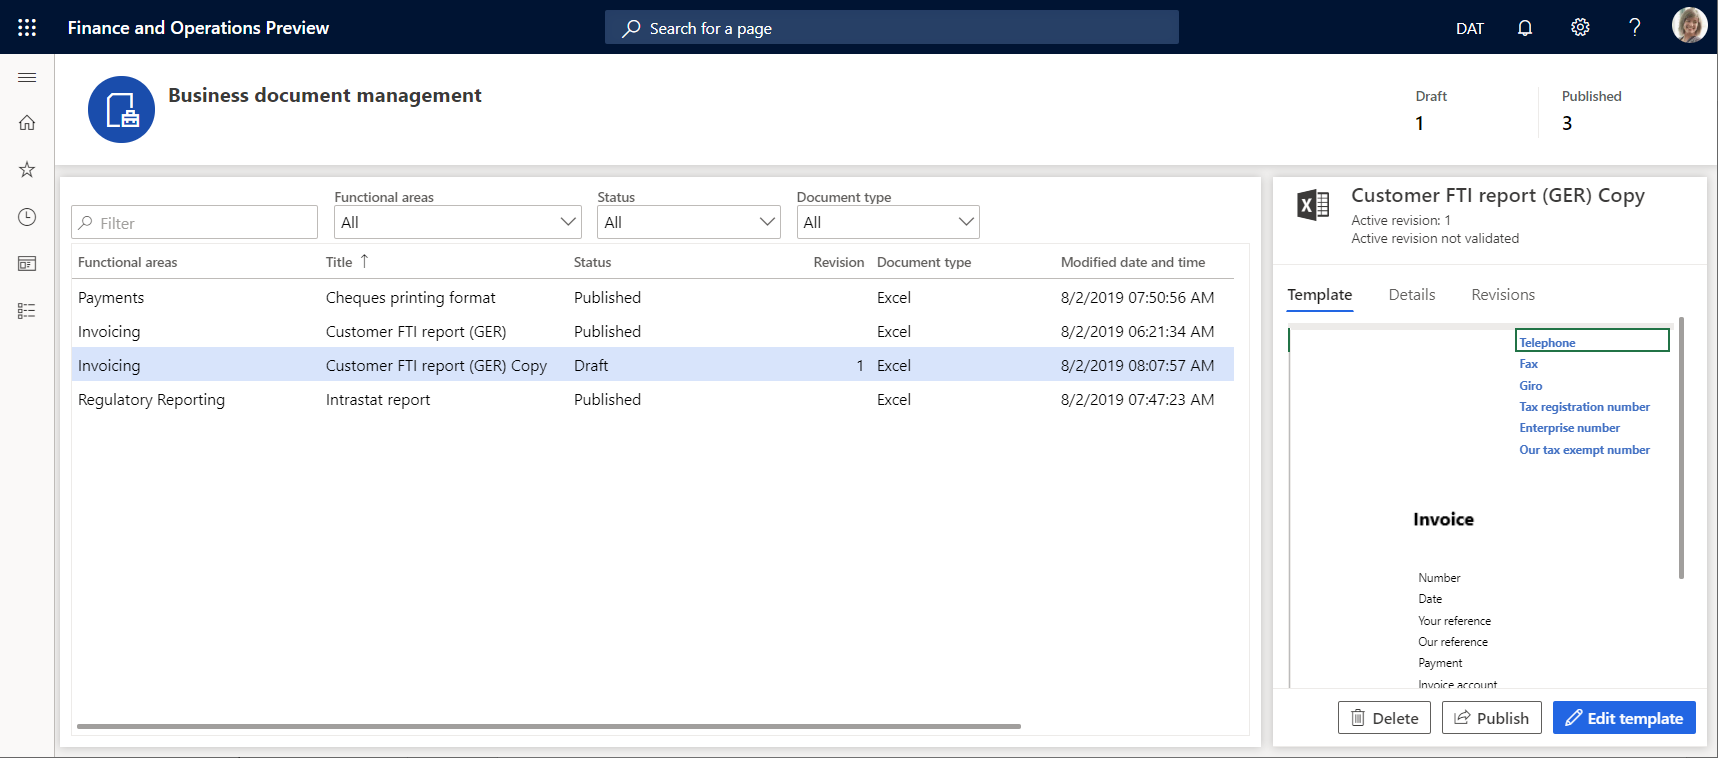
Task: Open the Settings gear icon
Action: pos(1580,28)
